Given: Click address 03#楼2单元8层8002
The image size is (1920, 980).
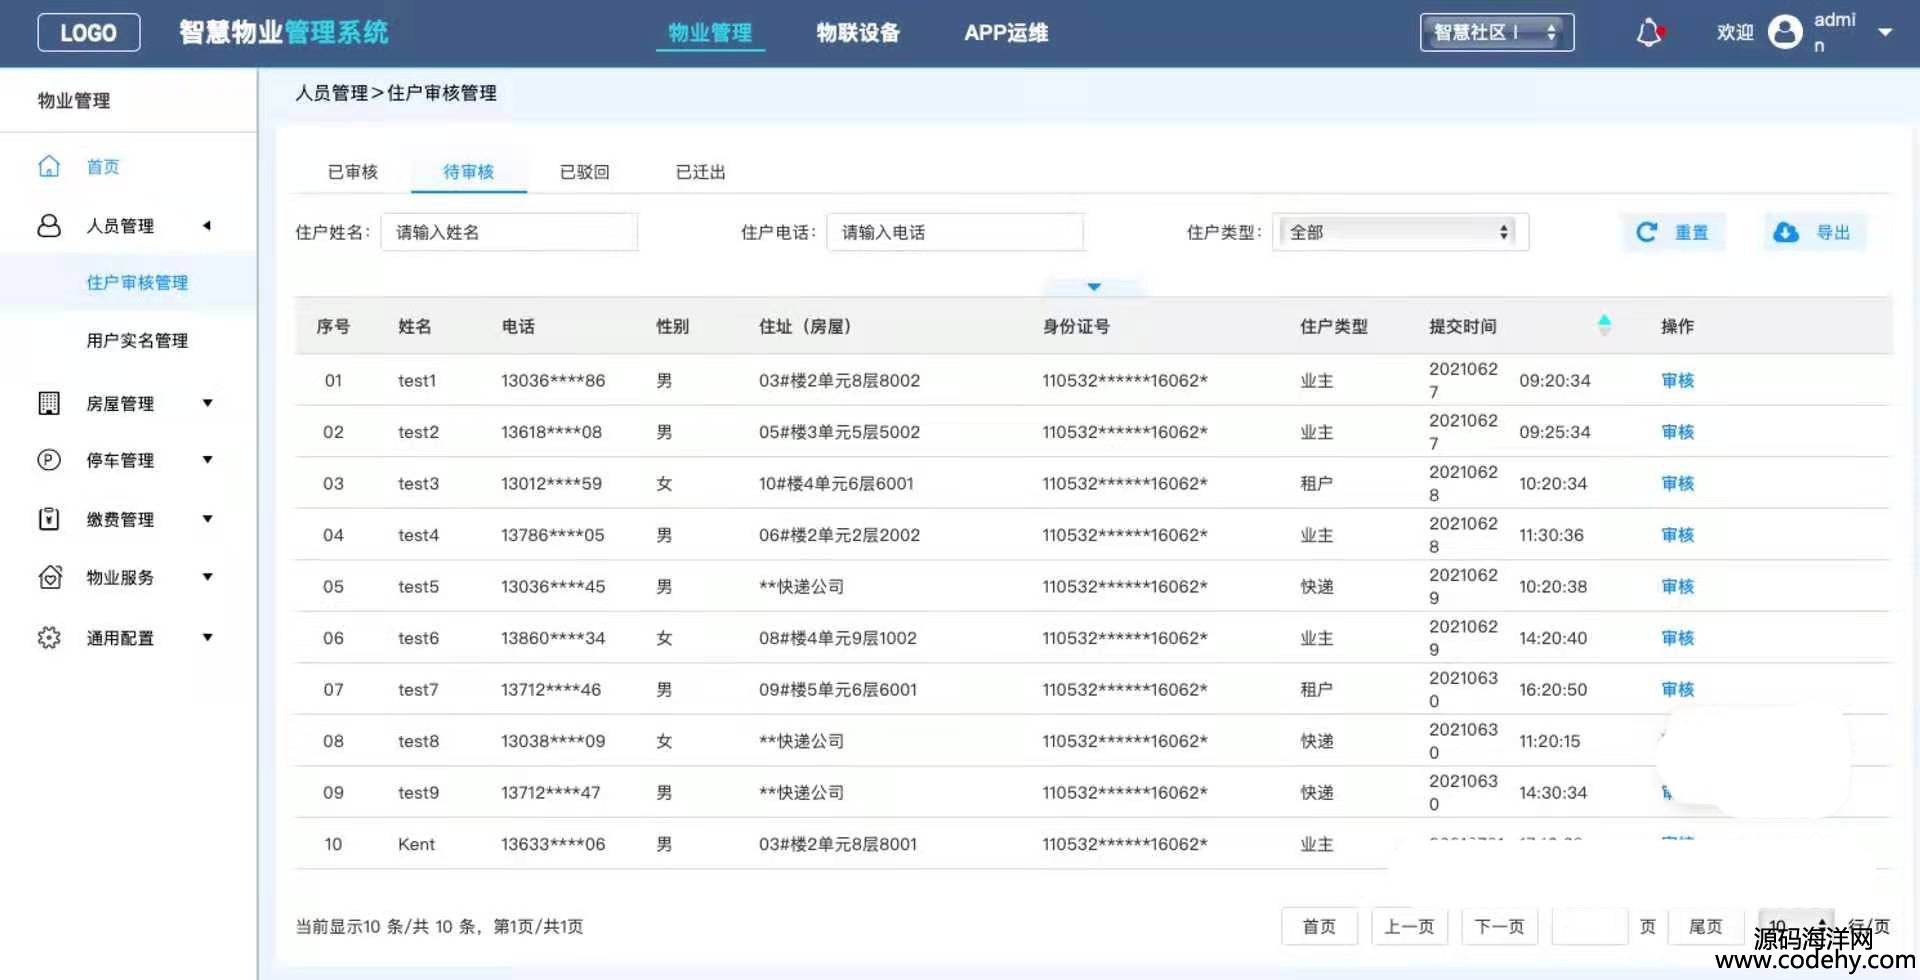Looking at the screenshot, I should click(839, 380).
